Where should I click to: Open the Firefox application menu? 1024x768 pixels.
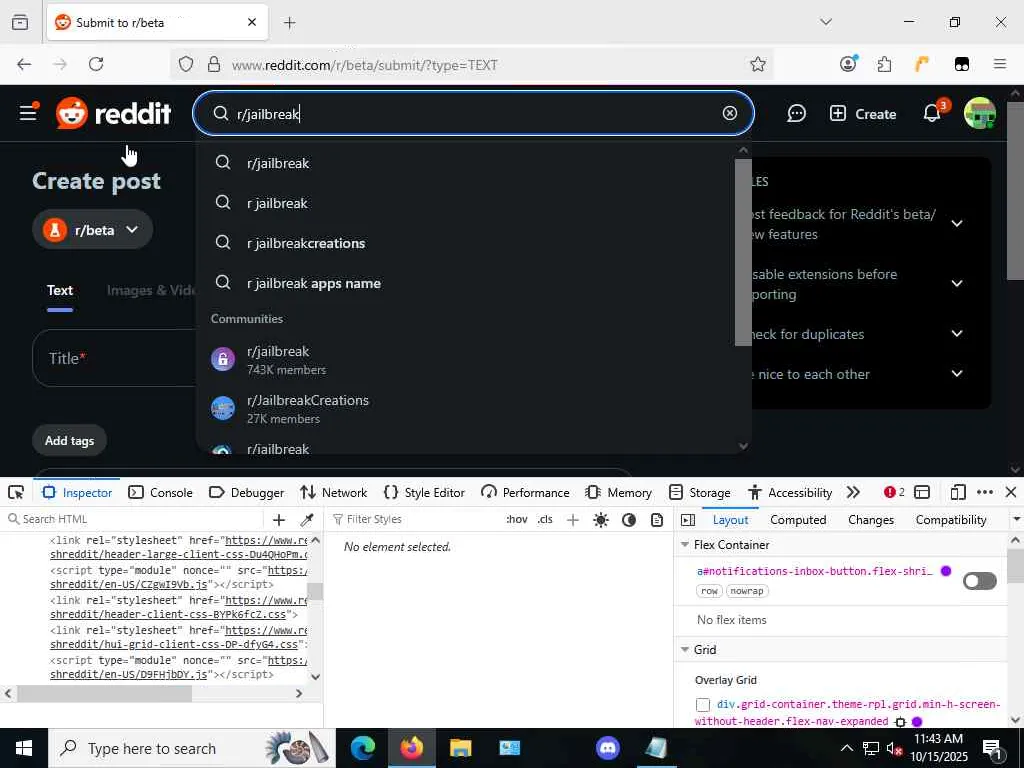pos(999,64)
